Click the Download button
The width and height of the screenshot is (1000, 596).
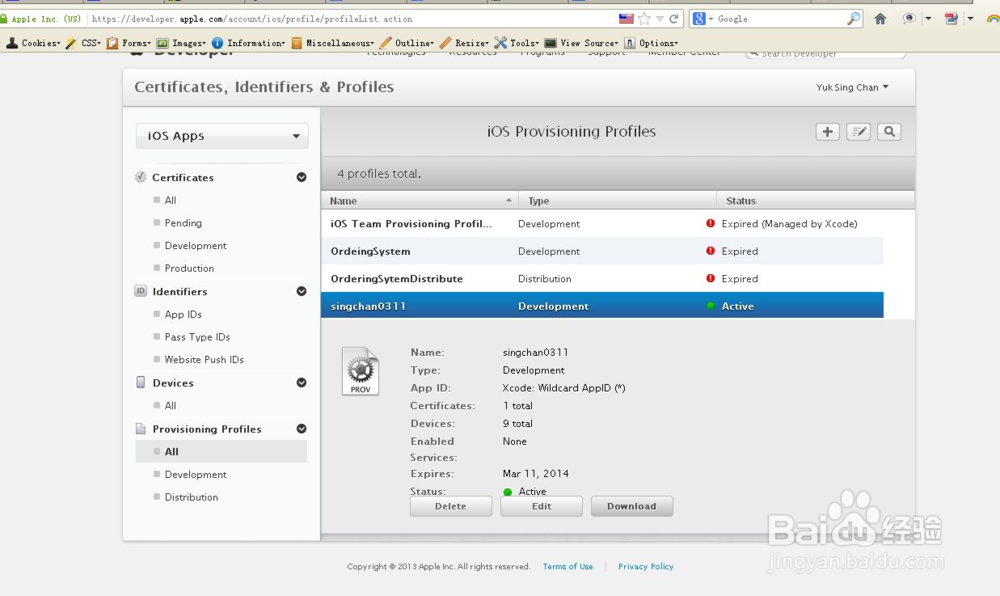631,506
